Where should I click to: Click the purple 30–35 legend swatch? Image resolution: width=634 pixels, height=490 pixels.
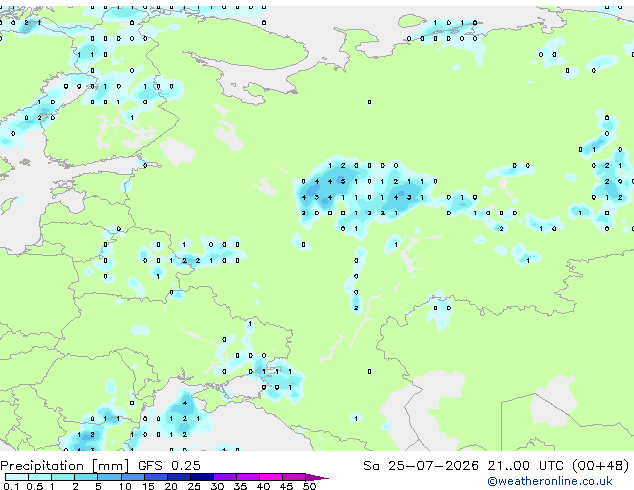[x=225, y=477]
